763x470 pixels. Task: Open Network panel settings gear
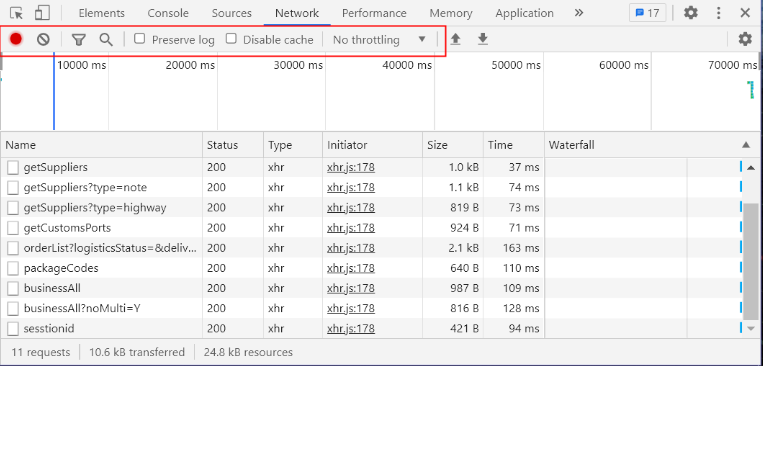745,39
